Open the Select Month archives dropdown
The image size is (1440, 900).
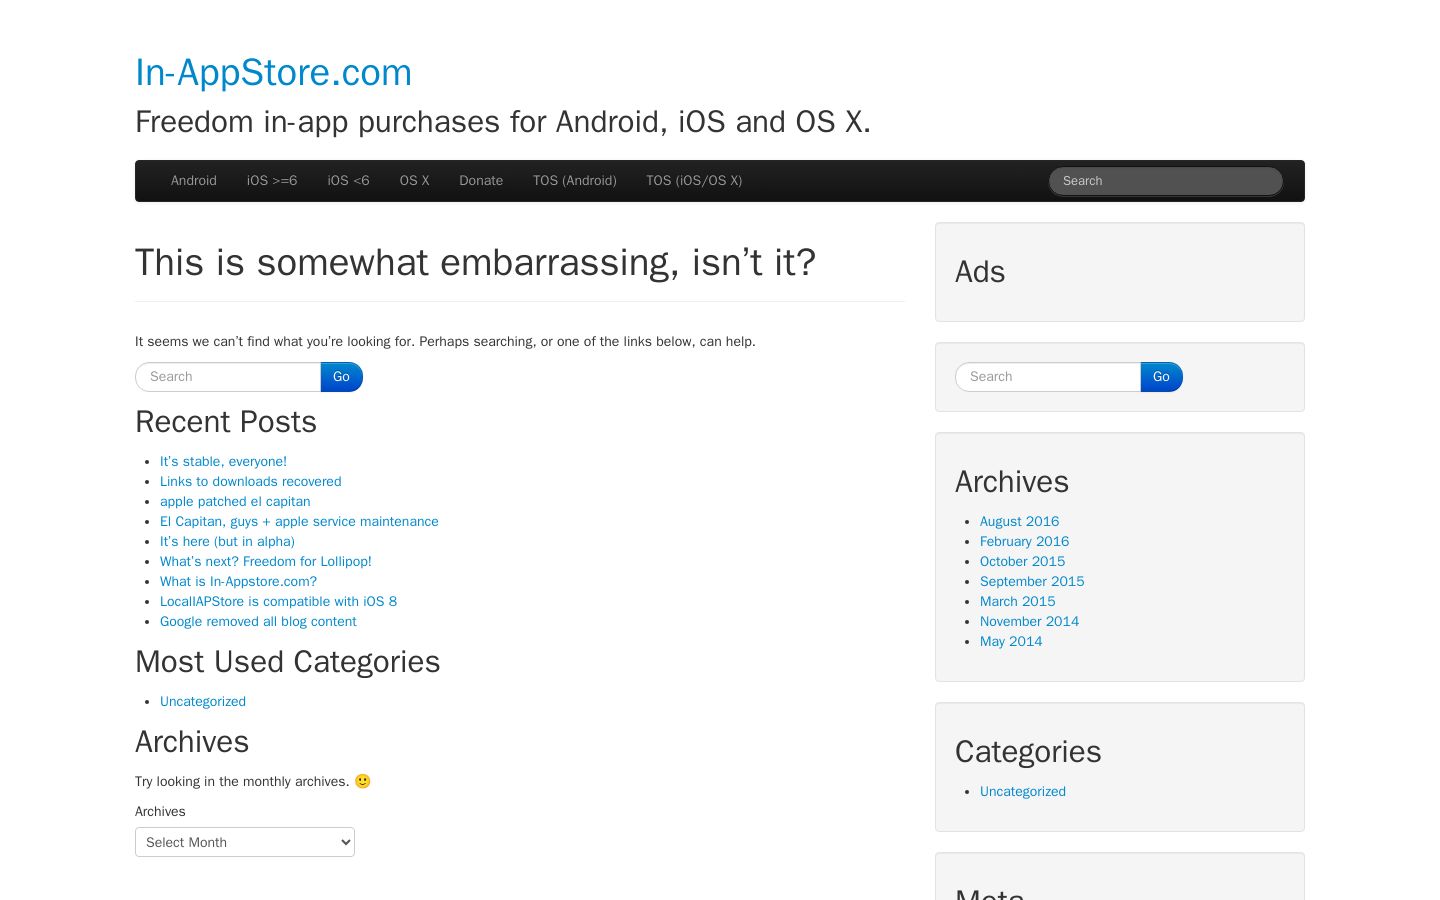245,842
